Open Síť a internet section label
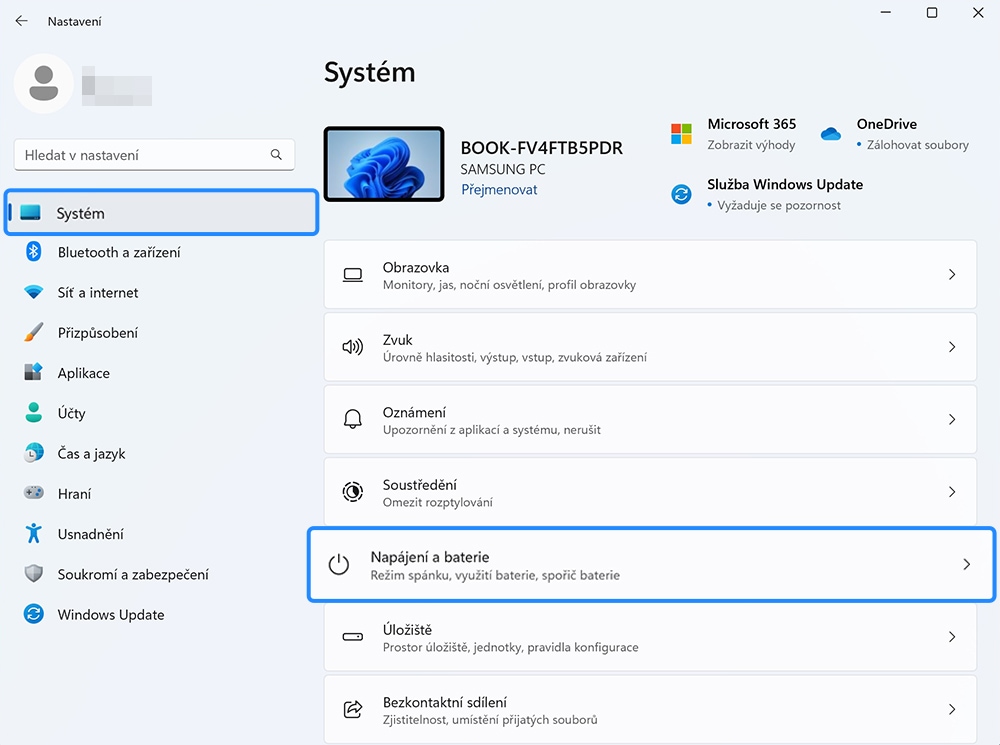1000x745 pixels. [x=98, y=292]
